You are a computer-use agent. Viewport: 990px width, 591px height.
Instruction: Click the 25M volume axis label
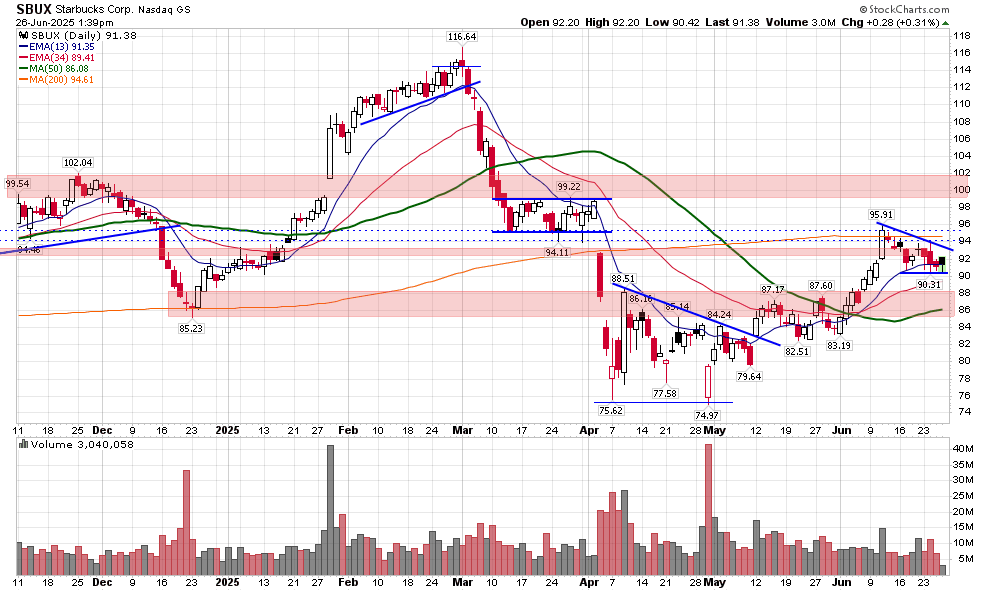[x=962, y=496]
